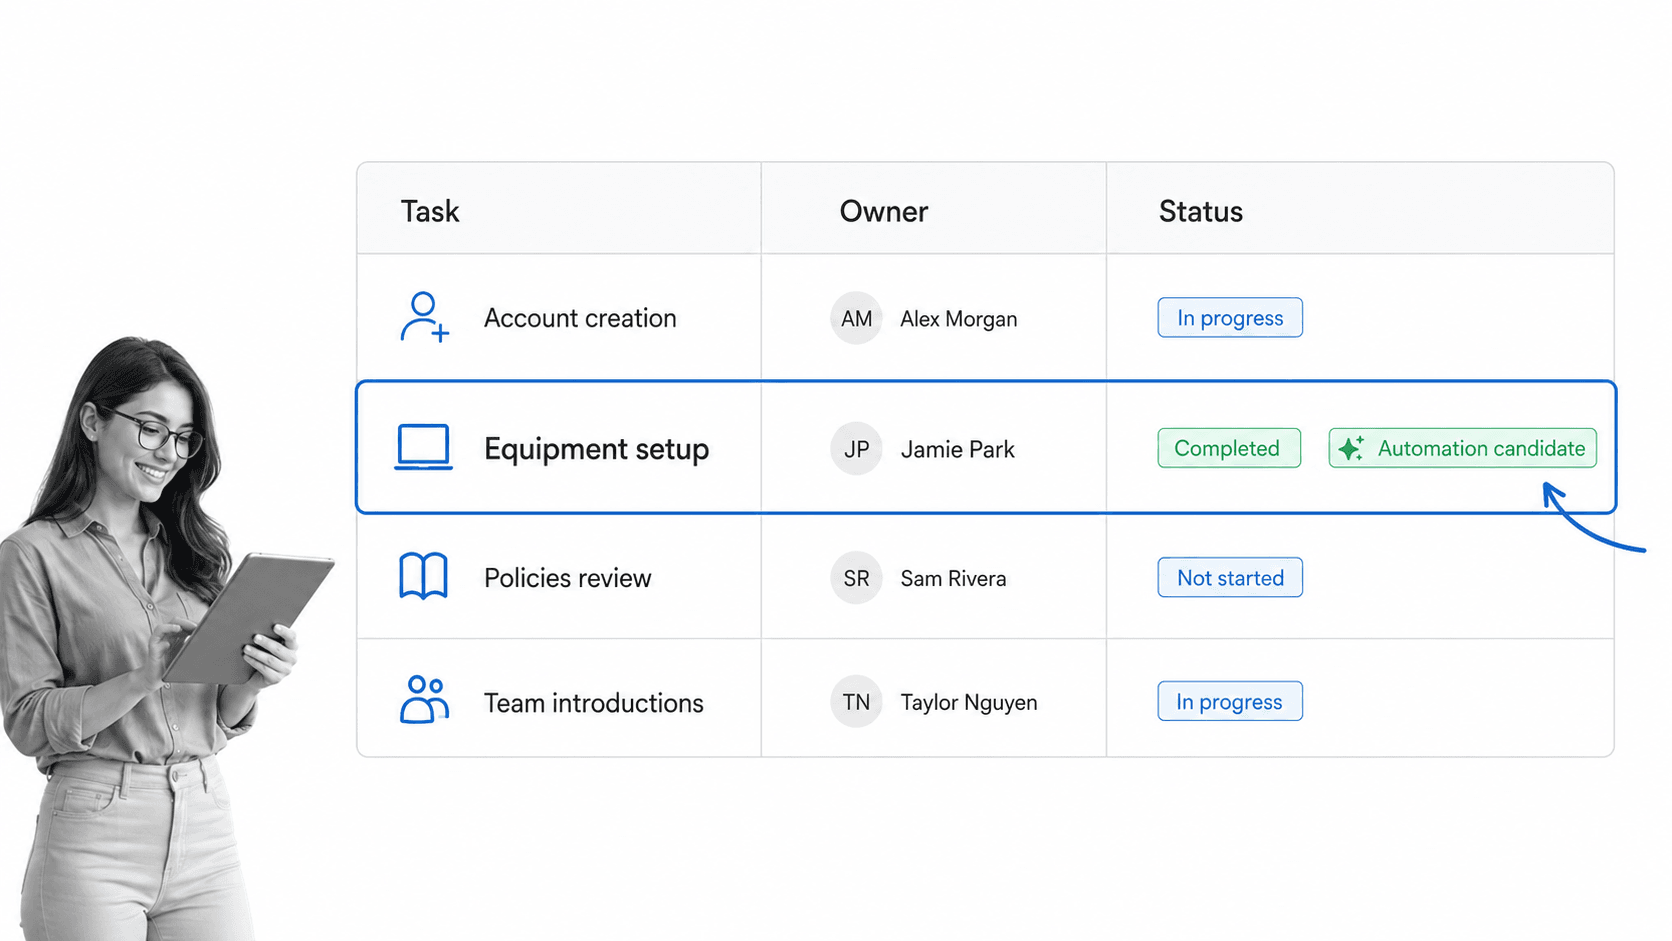Sort by the Status column header
1672x941 pixels.
point(1201,211)
